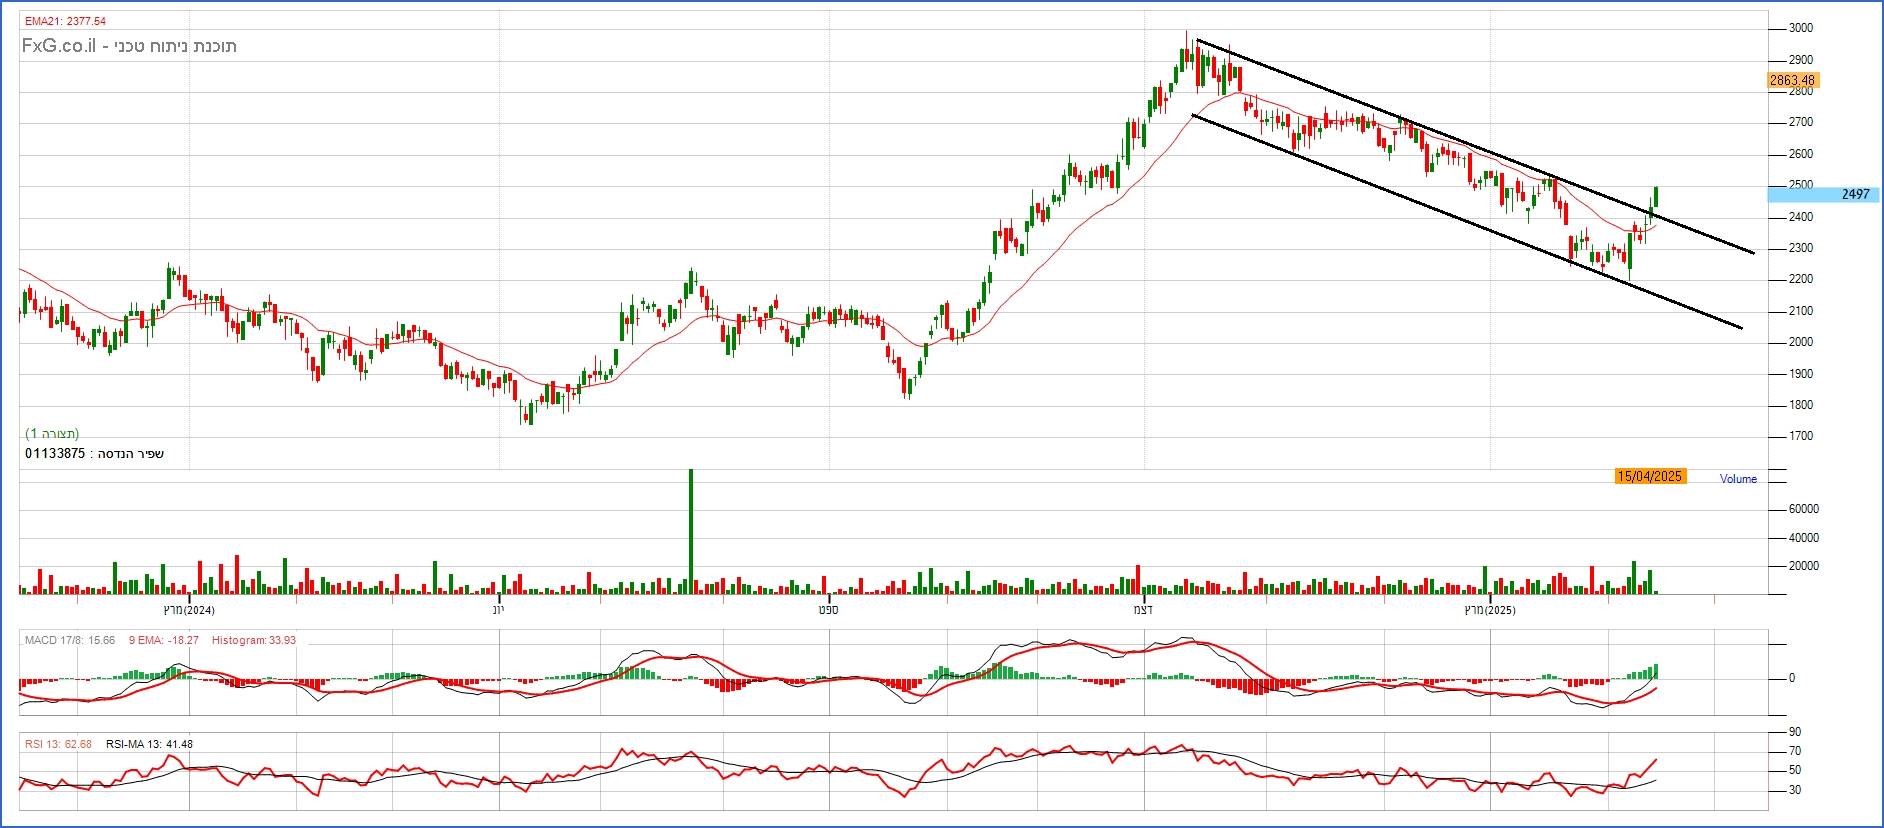Click the 0 level on MACD axis
This screenshot has height=828, width=1884.
coord(1791,678)
